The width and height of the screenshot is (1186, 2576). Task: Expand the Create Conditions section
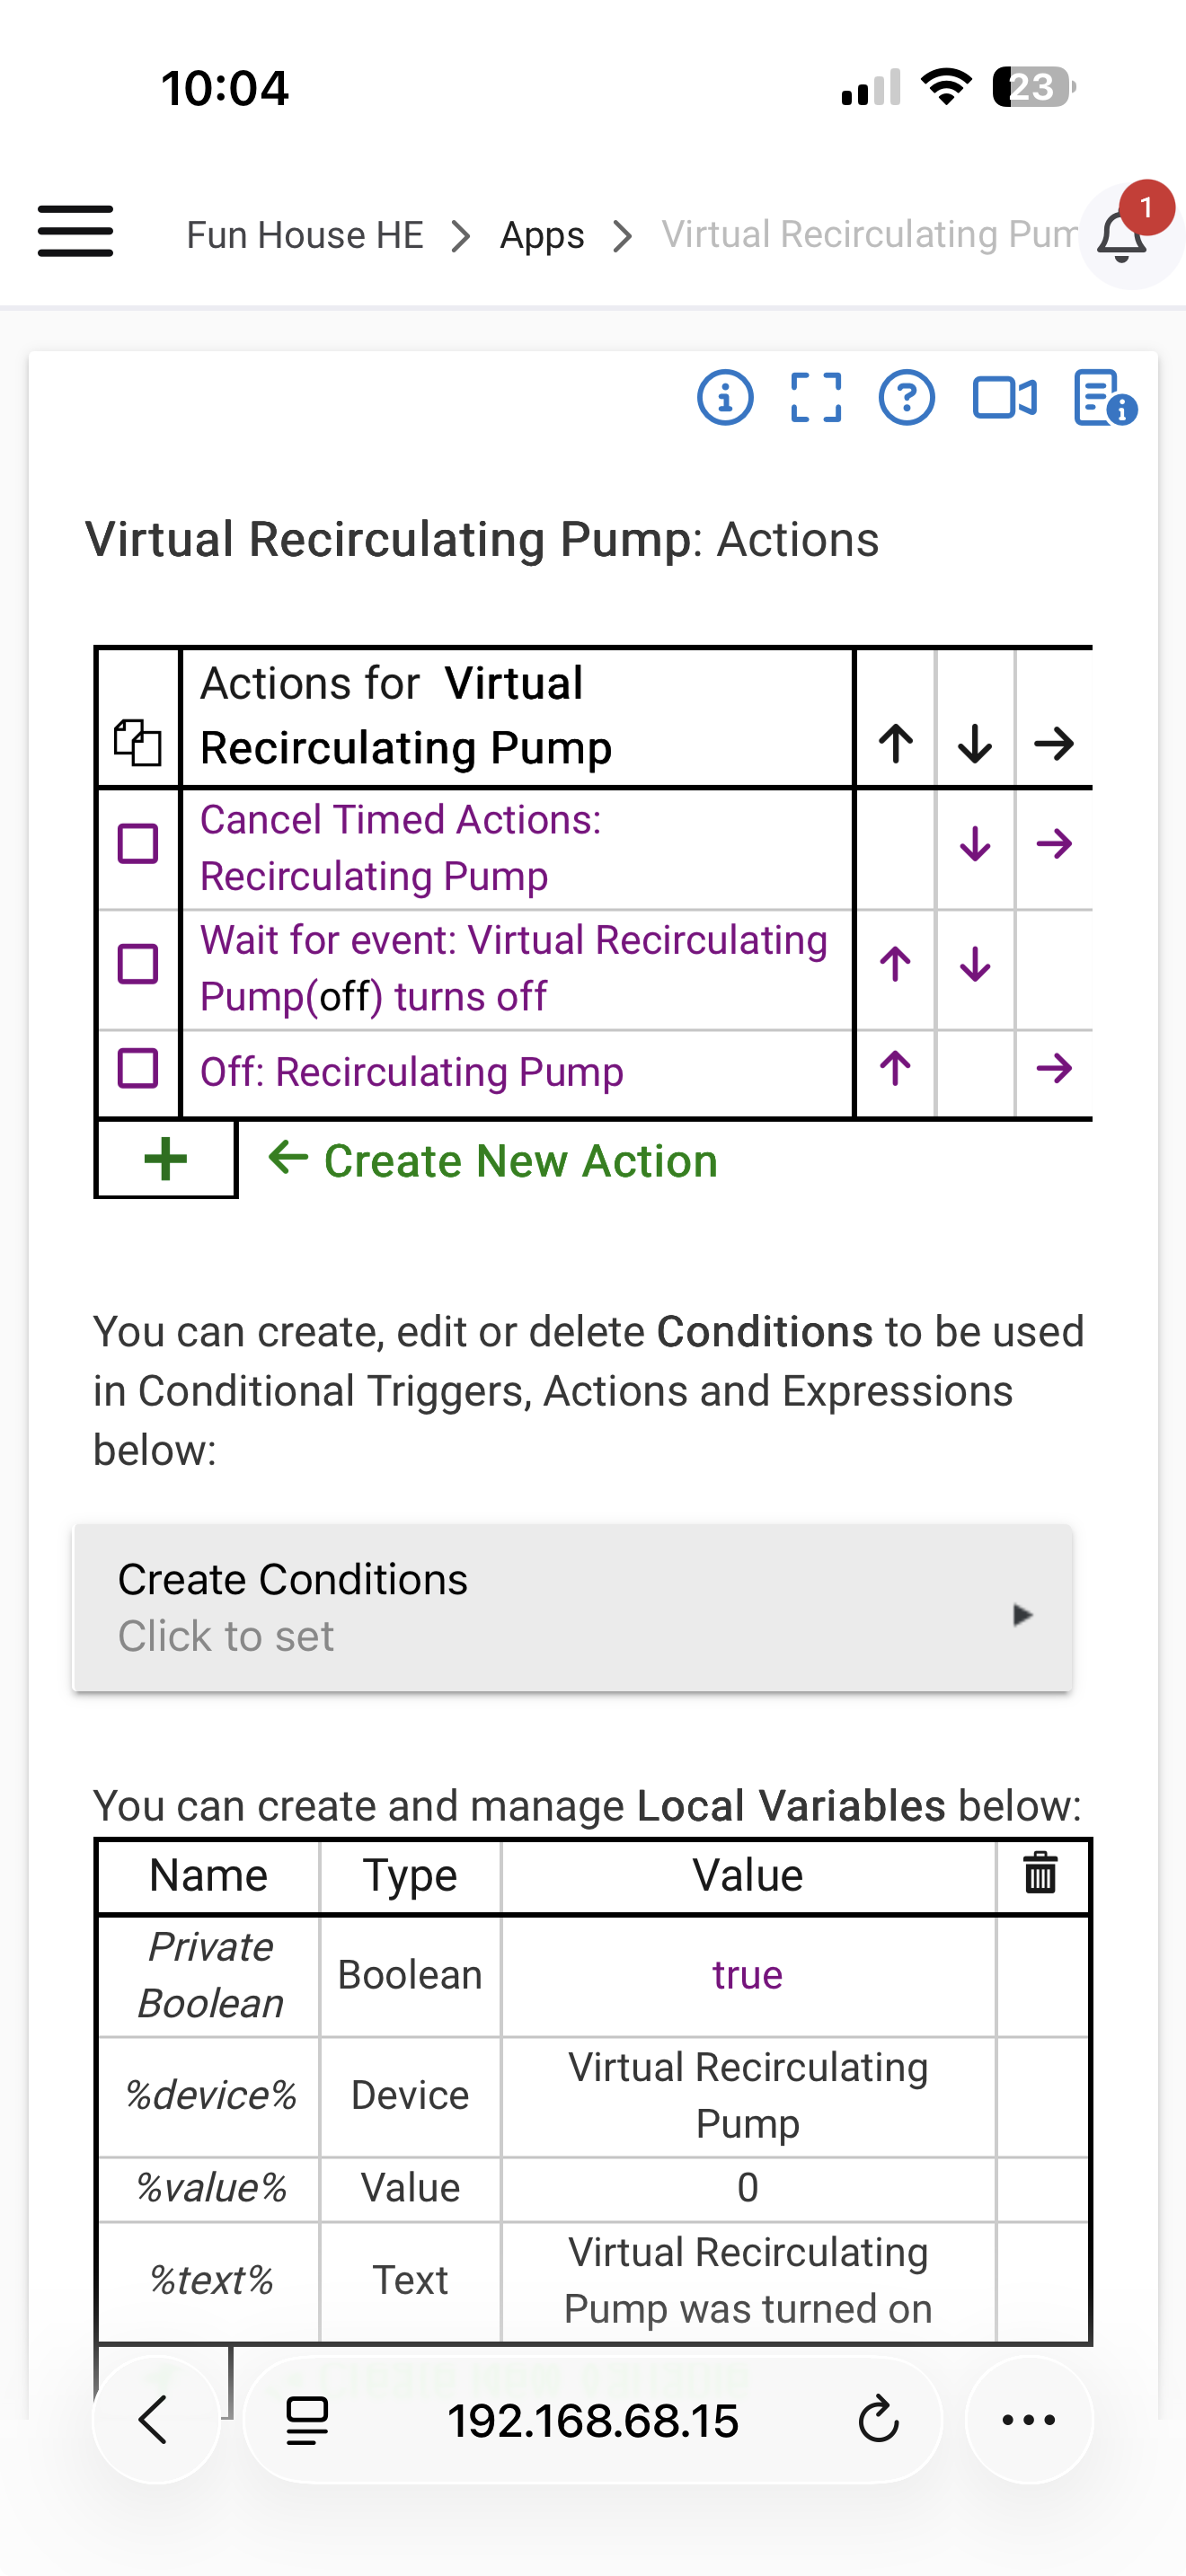point(572,1608)
